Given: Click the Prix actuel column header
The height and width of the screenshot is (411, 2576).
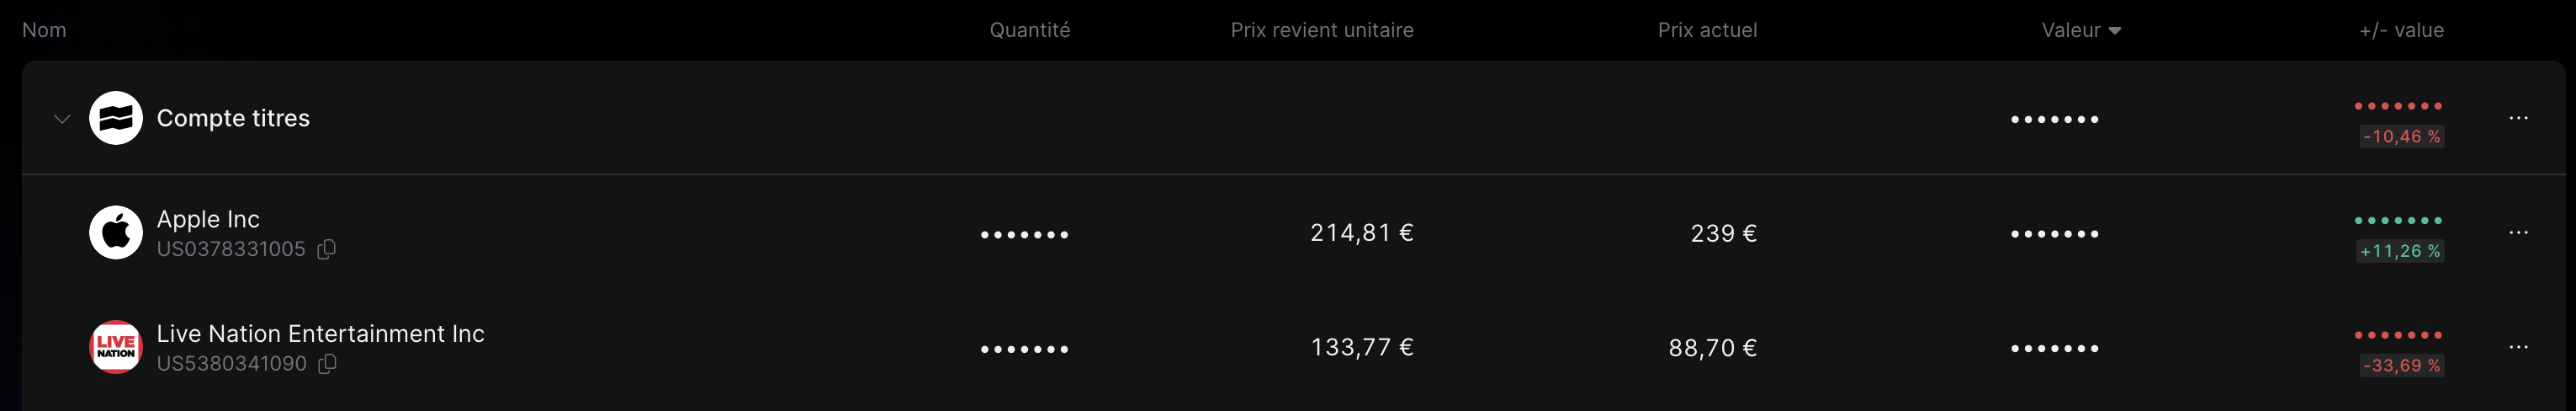Looking at the screenshot, I should (x=1706, y=30).
